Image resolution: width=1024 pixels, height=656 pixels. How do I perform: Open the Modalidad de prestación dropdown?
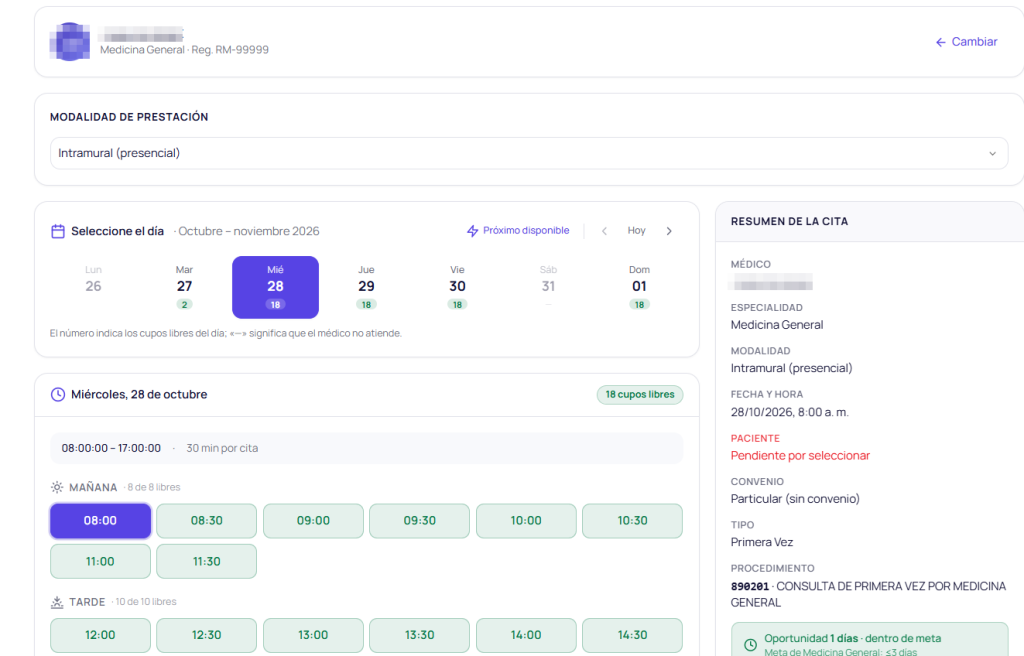point(529,153)
